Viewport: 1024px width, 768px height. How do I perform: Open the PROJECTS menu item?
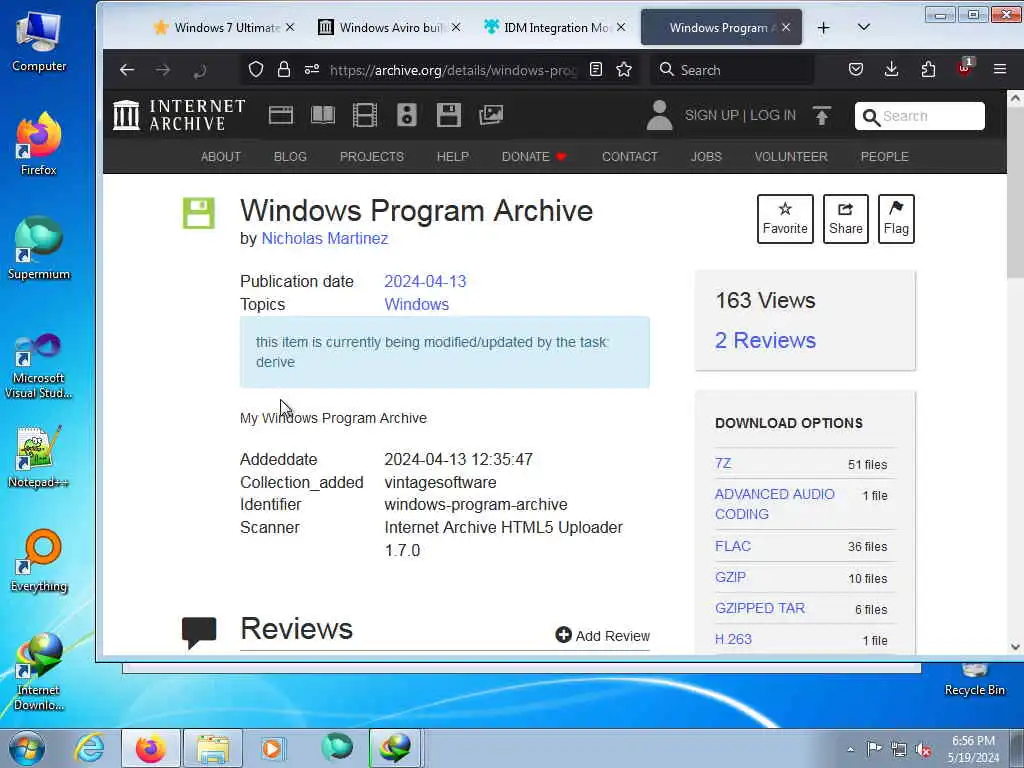click(372, 157)
